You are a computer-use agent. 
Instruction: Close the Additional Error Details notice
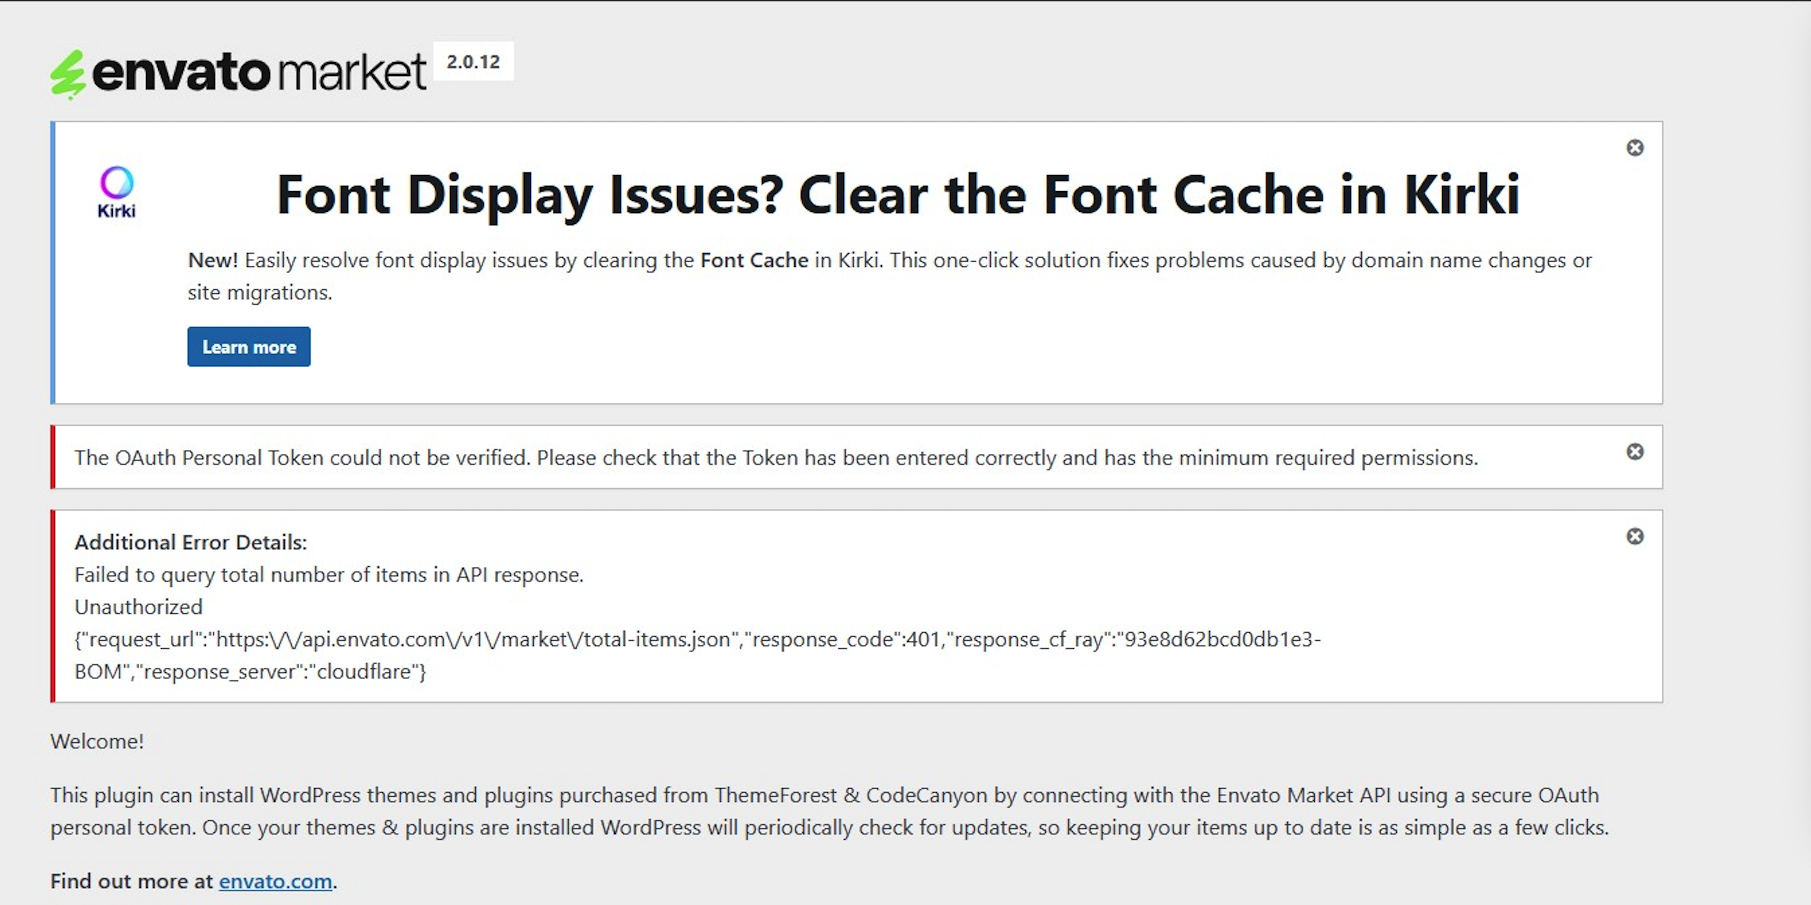click(1635, 537)
